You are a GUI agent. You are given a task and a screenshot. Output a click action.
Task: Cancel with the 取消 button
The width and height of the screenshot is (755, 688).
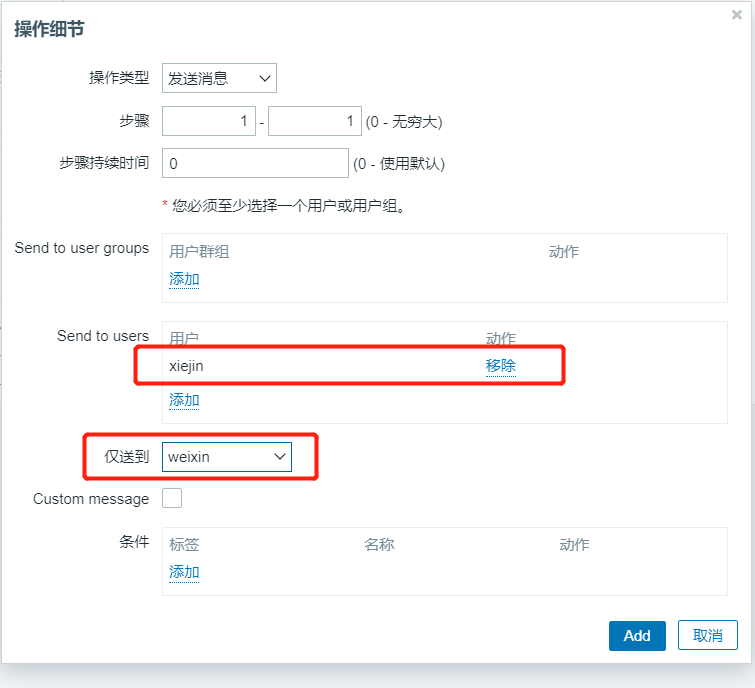pyautogui.click(x=707, y=635)
